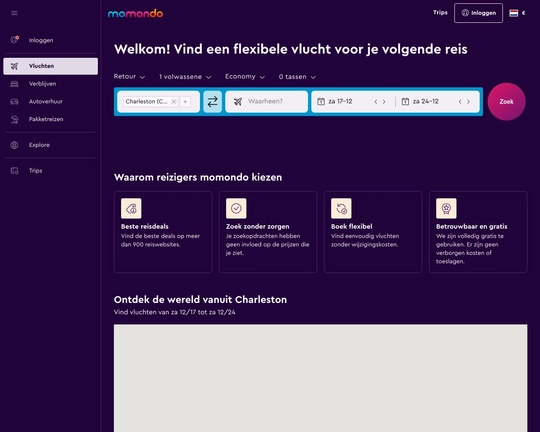Click the Beste reisdeals price tag icon
This screenshot has height=432, width=540.
pos(131,208)
